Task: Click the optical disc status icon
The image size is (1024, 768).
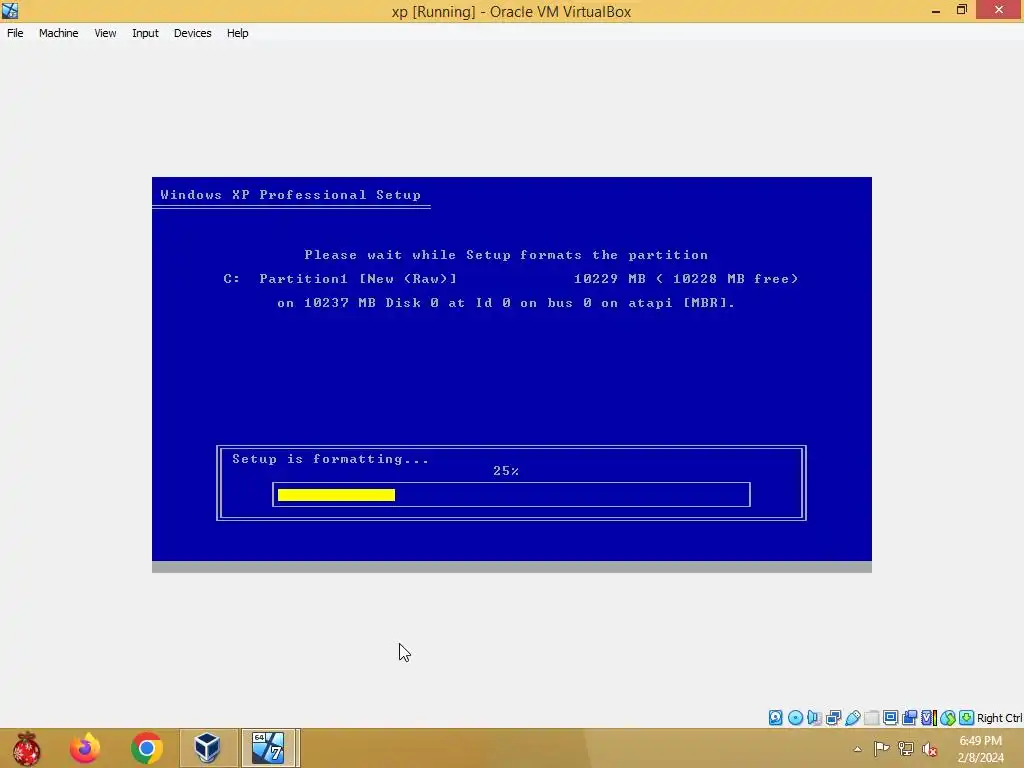Action: pyautogui.click(x=795, y=718)
